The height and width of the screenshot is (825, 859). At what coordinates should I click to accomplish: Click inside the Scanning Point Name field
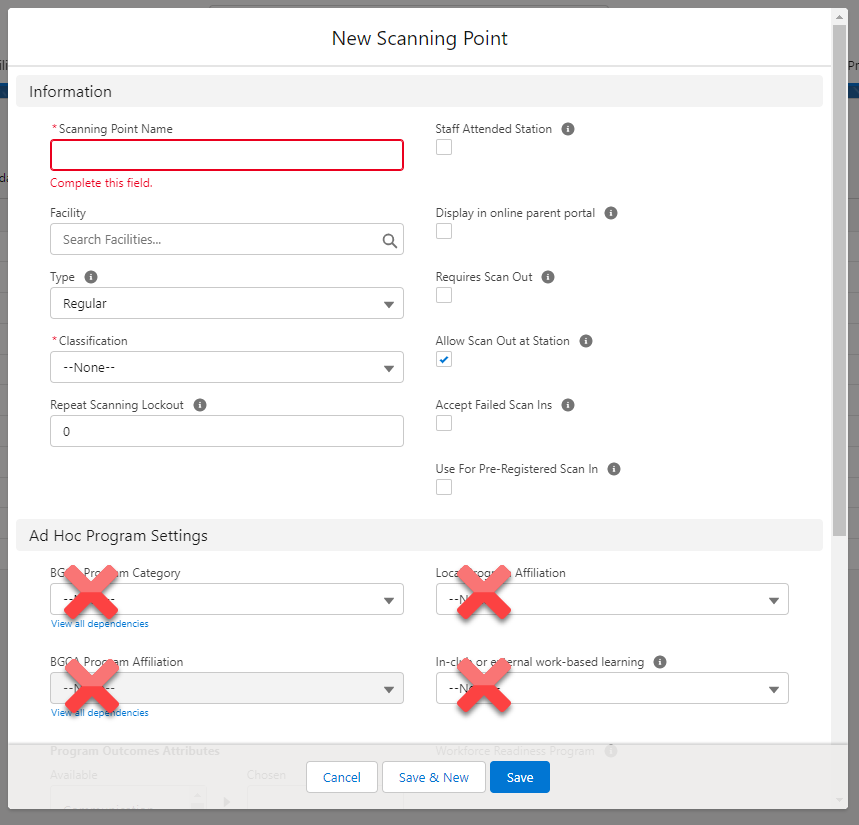[x=226, y=155]
